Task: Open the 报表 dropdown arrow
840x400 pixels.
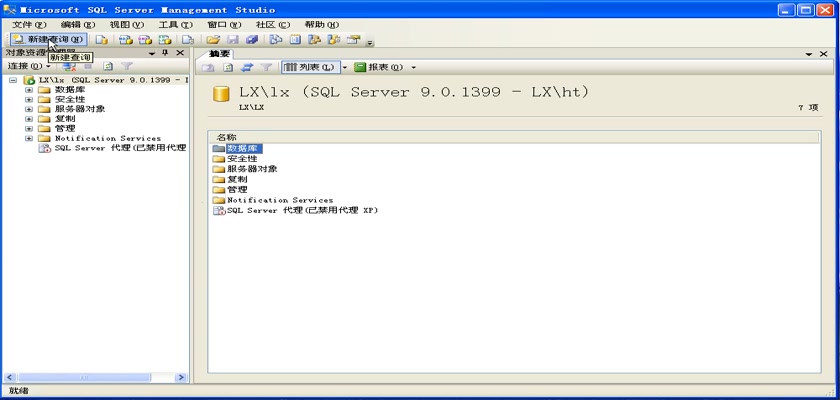Action: click(x=414, y=67)
